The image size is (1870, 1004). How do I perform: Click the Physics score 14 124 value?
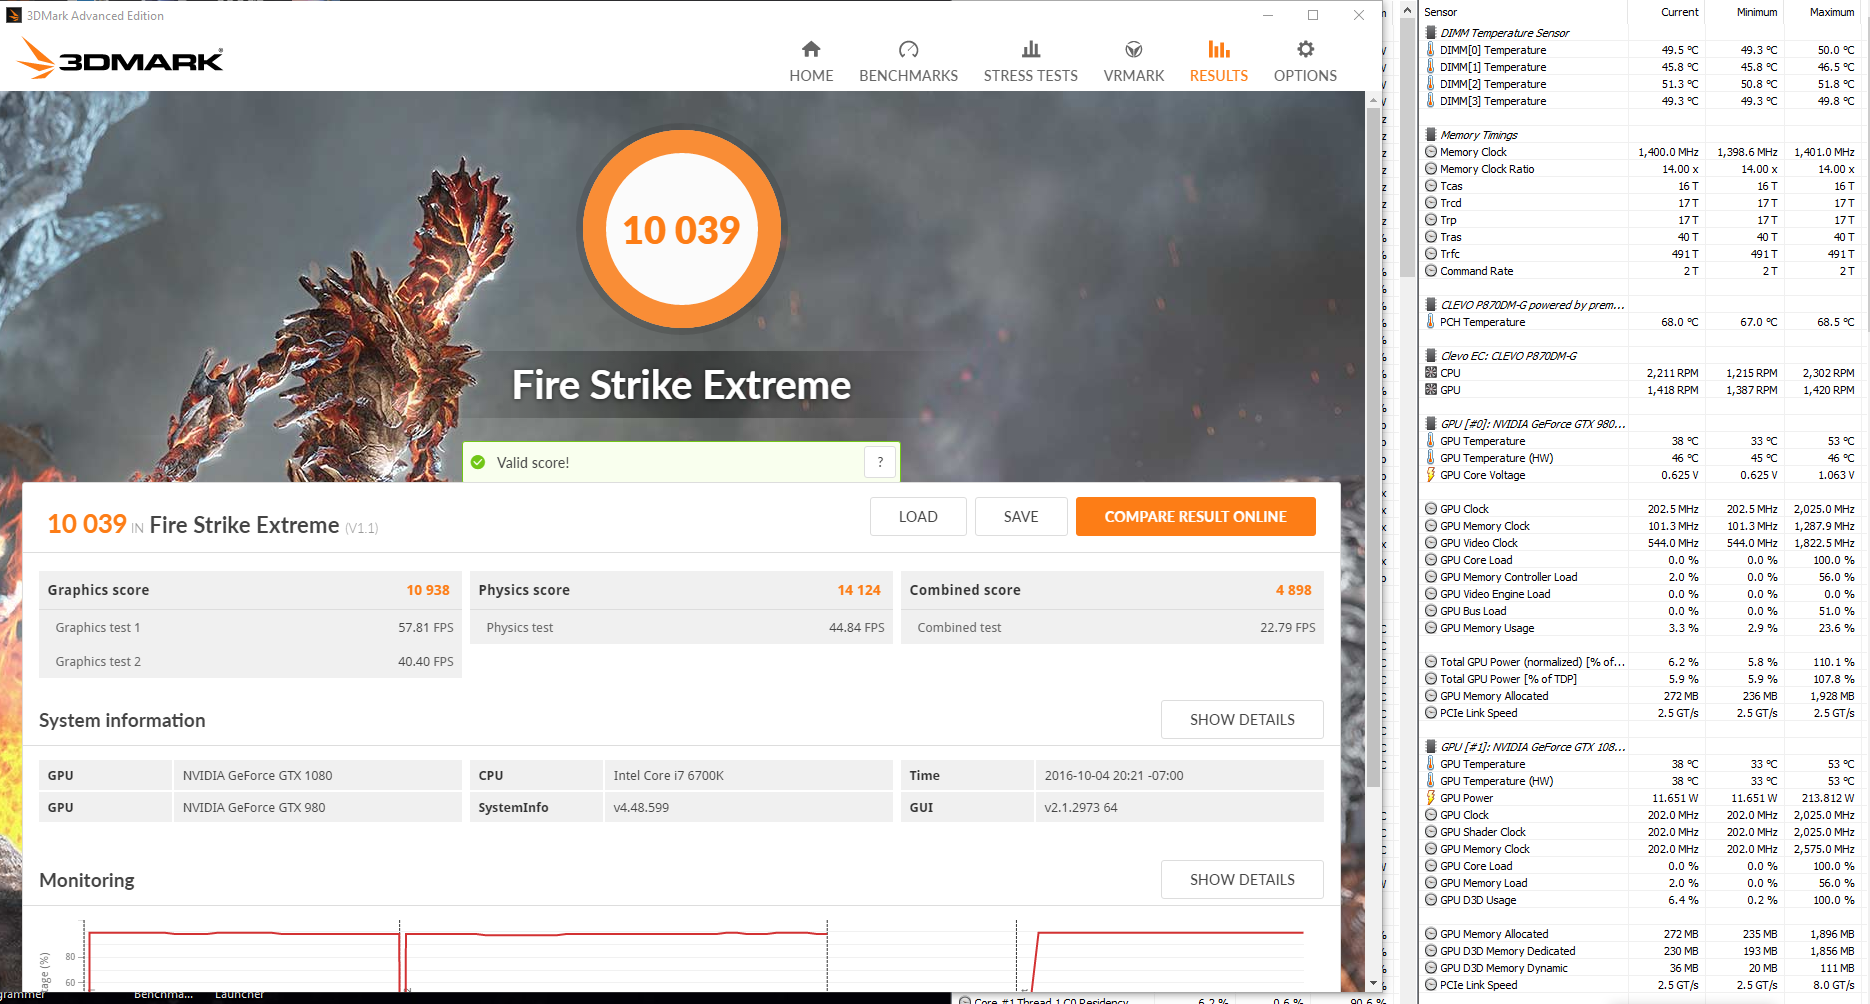pyautogui.click(x=859, y=590)
